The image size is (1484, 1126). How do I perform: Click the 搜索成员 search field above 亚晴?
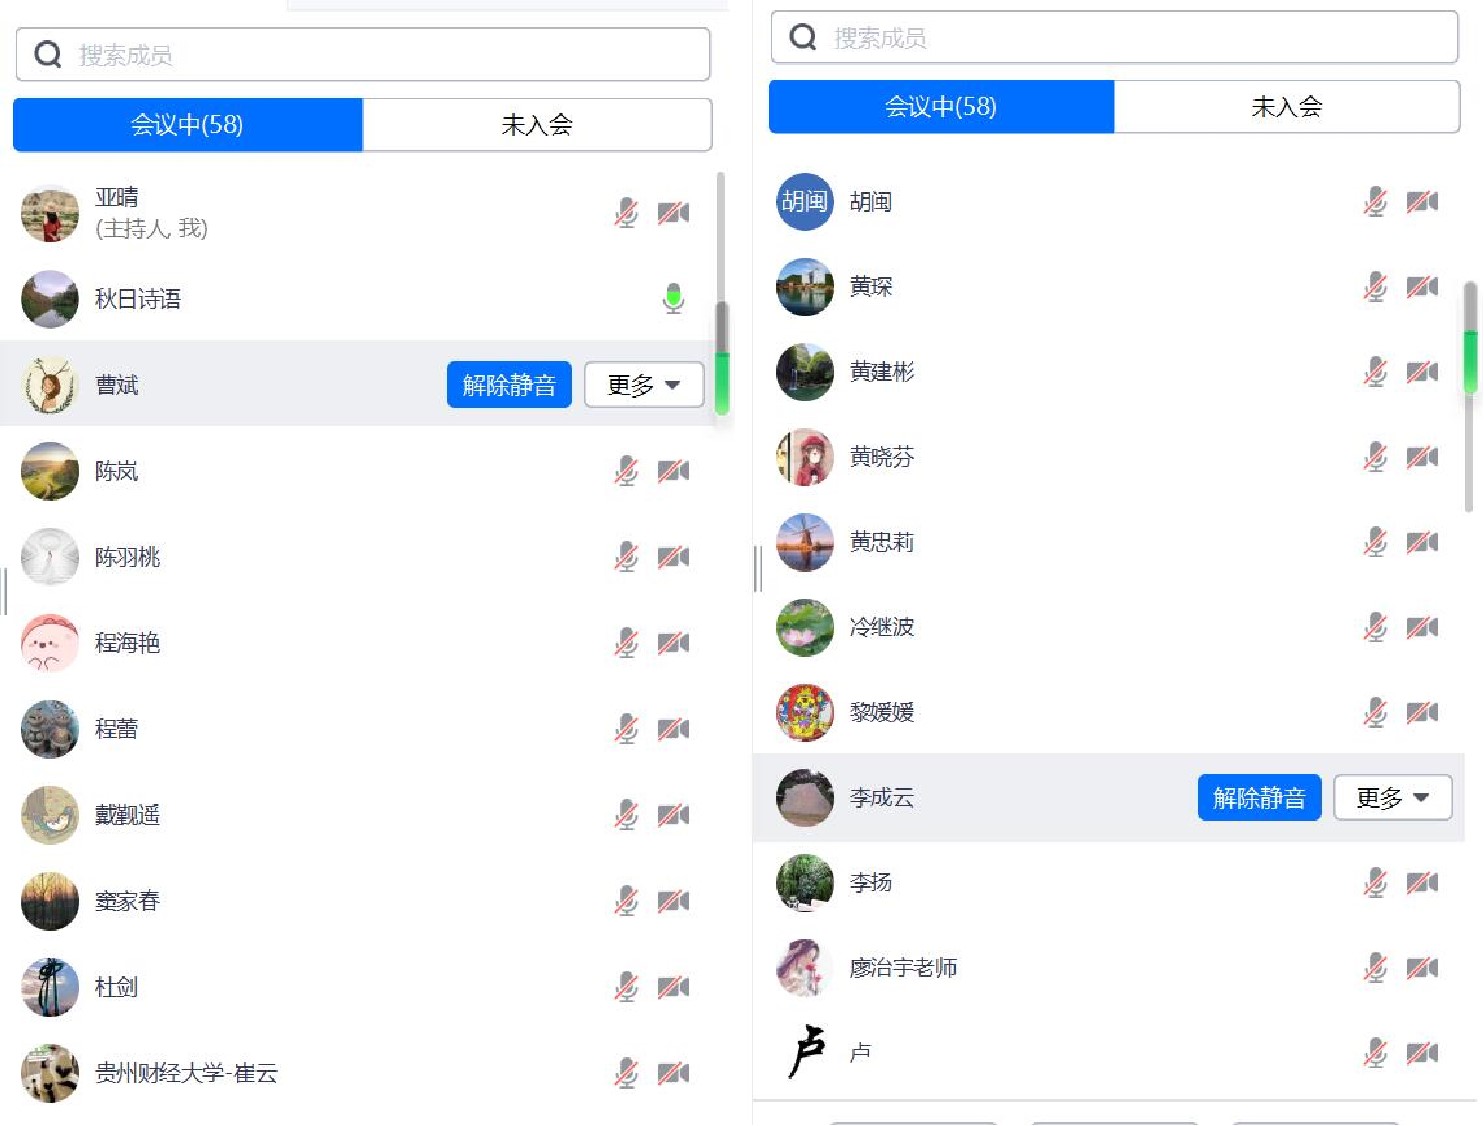tap(390, 55)
